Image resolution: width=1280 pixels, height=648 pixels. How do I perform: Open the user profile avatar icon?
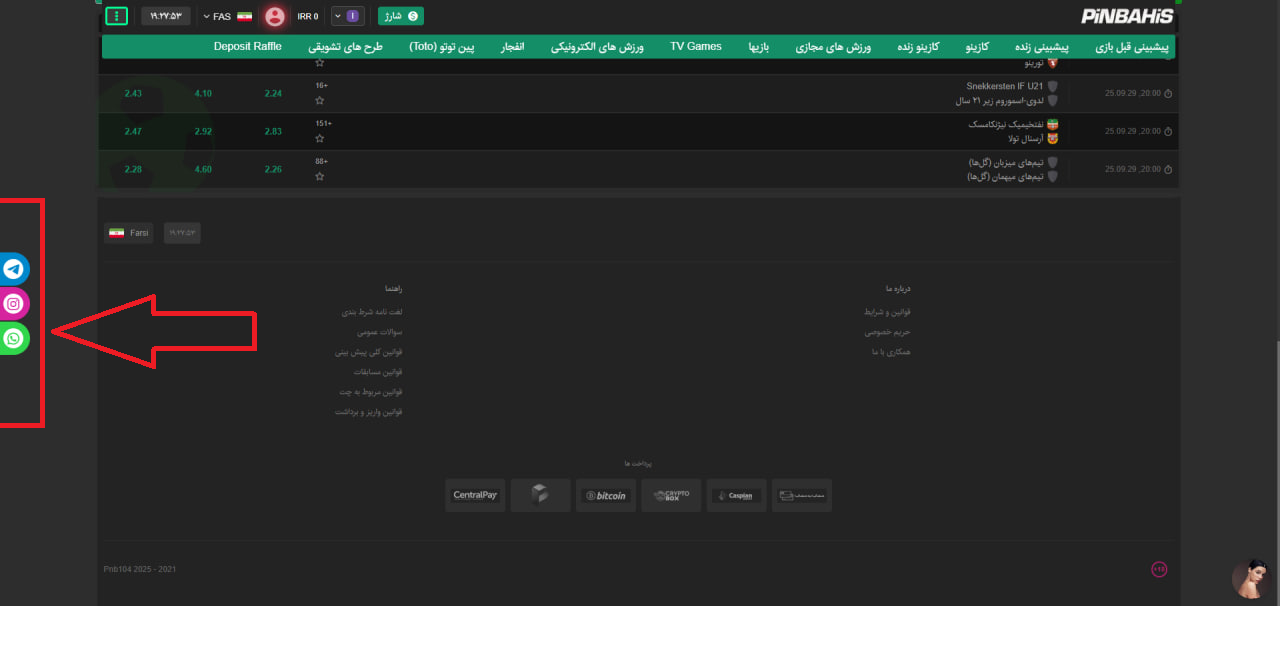(275, 16)
